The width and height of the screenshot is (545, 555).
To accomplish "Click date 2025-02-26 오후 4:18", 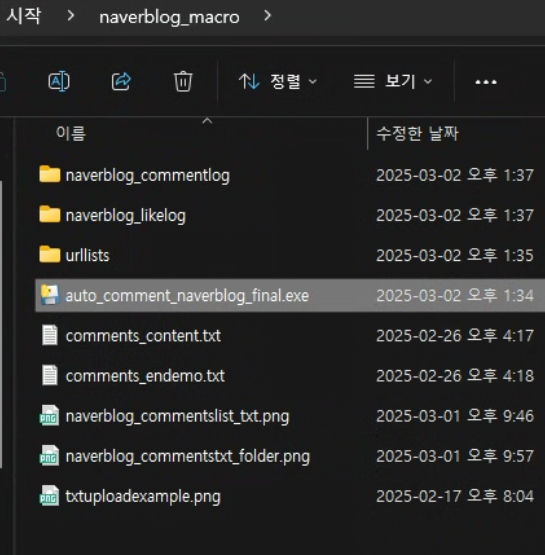I will 455,376.
